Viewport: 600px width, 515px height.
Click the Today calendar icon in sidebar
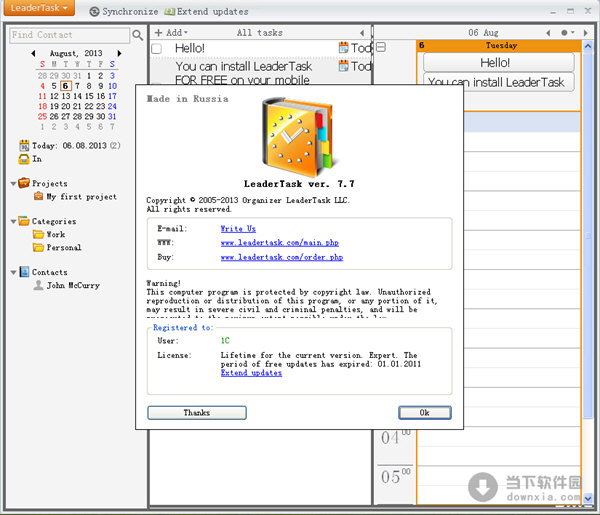coord(24,145)
